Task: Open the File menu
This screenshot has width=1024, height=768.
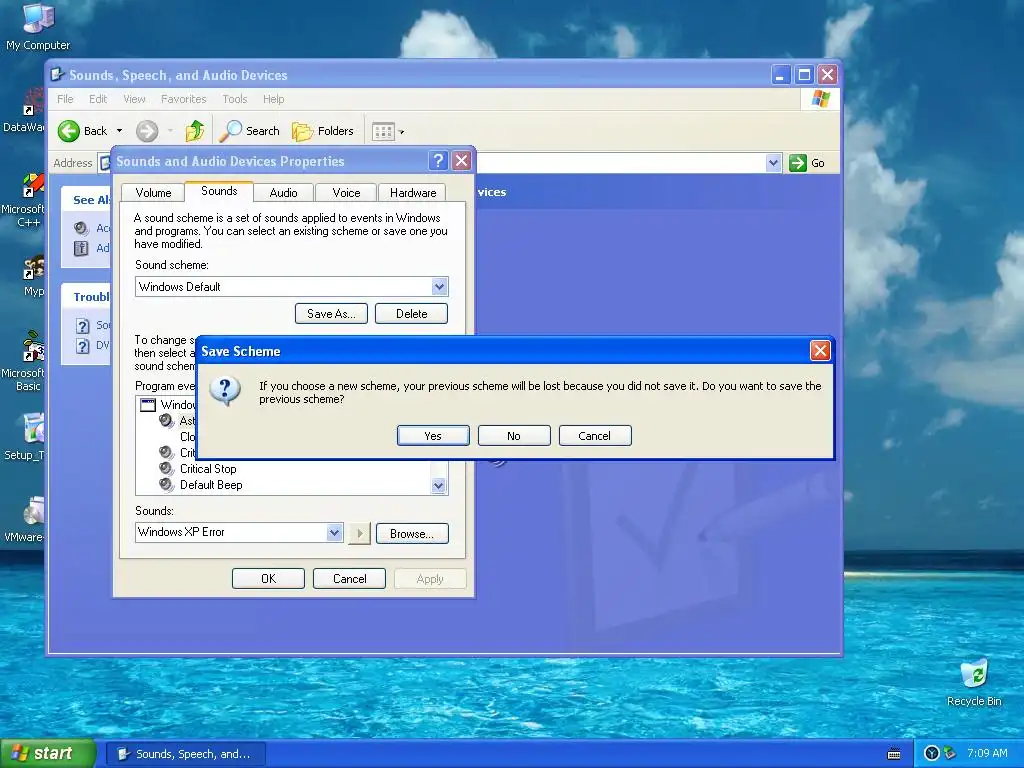Action: [x=65, y=99]
